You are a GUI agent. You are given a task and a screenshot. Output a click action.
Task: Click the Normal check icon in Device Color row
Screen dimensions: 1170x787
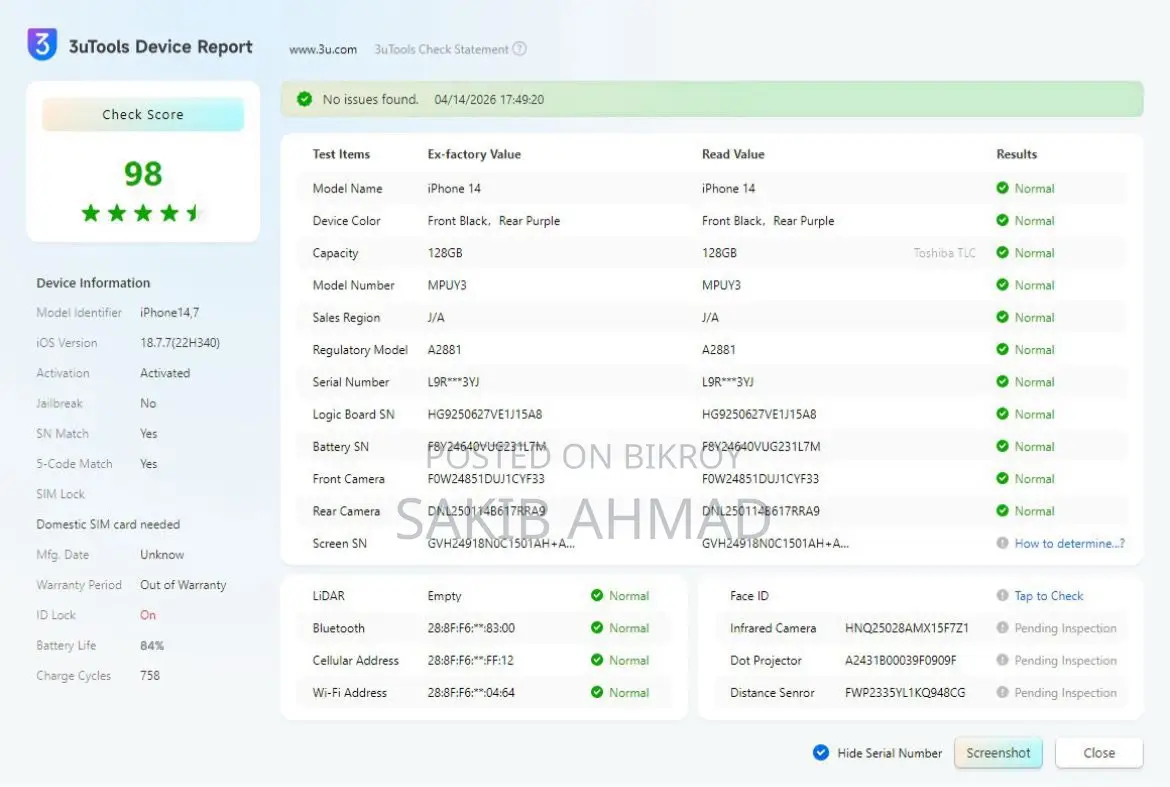[1002, 220]
